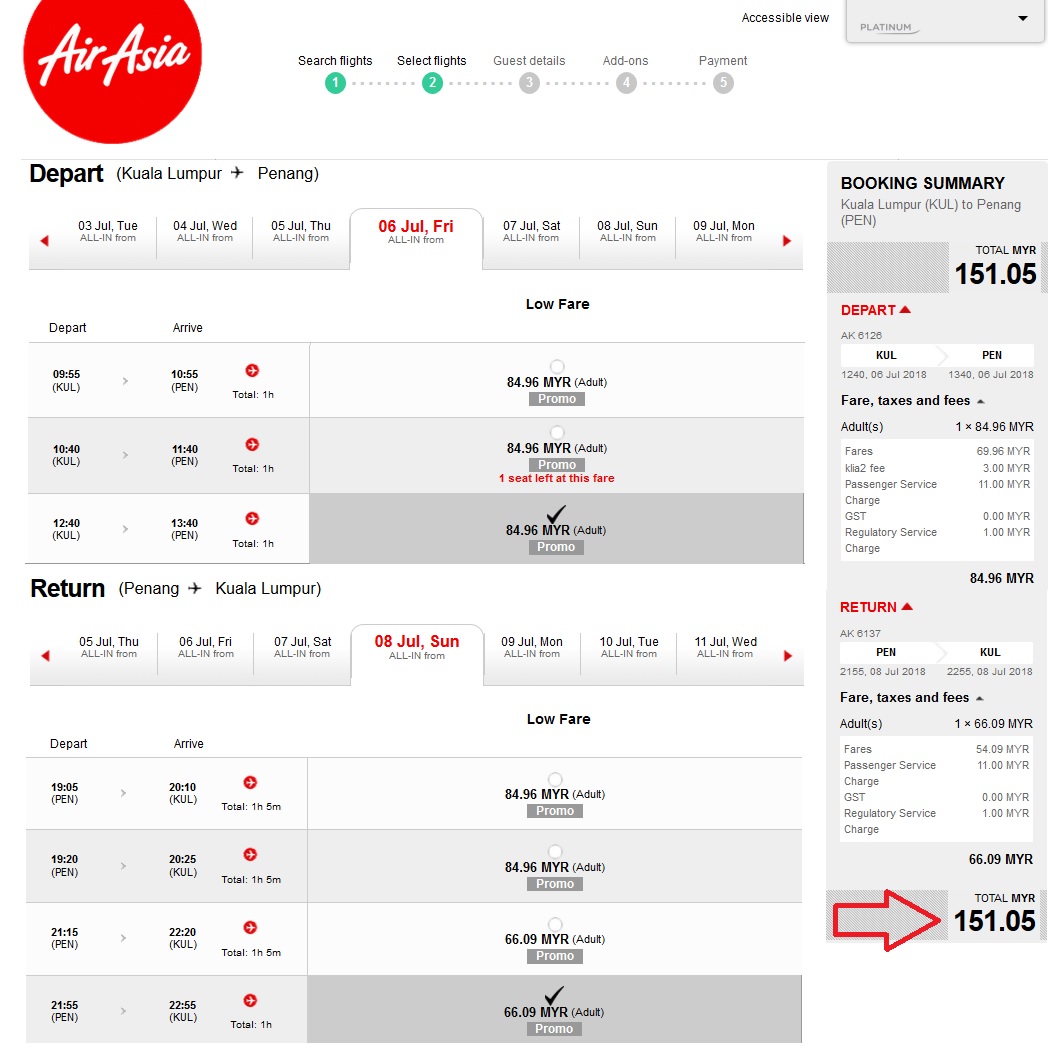The height and width of the screenshot is (1052, 1048).
Task: Choose 09 Jul, Mon return date tab
Action: coord(531,647)
